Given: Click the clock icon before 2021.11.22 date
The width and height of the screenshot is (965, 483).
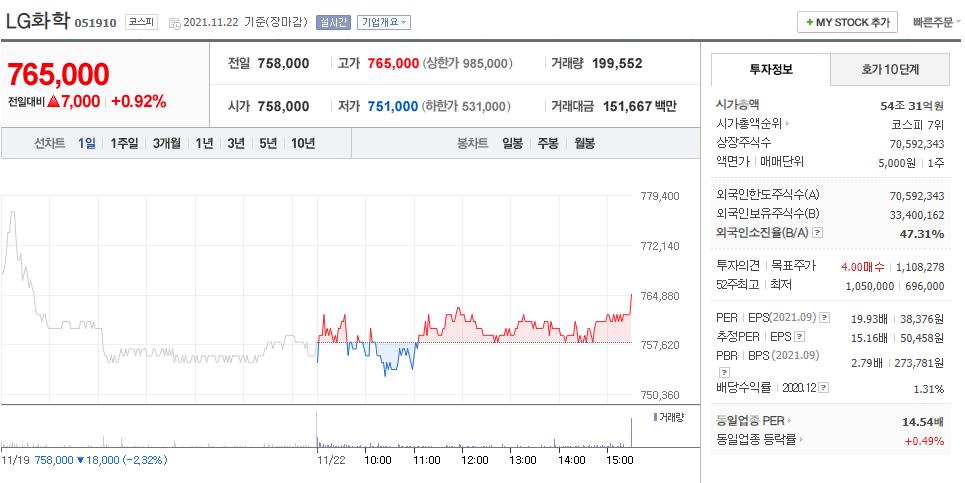Looking at the screenshot, I should click(x=174, y=23).
